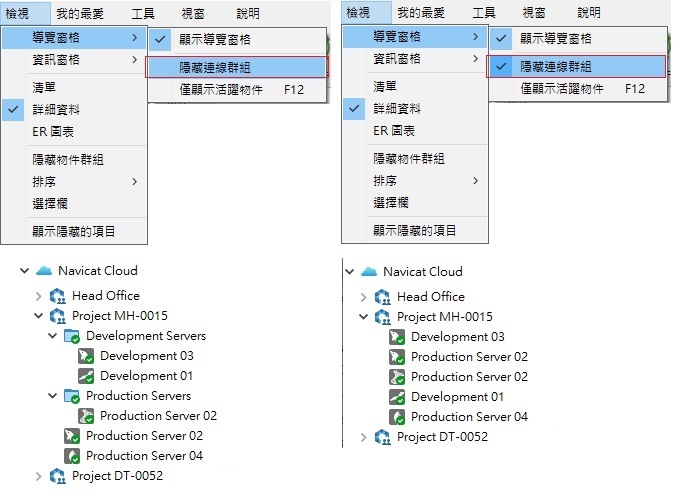Screen dimensions: 674x496
Task: Open 工具 menu in right menu bar
Action: (x=483, y=13)
